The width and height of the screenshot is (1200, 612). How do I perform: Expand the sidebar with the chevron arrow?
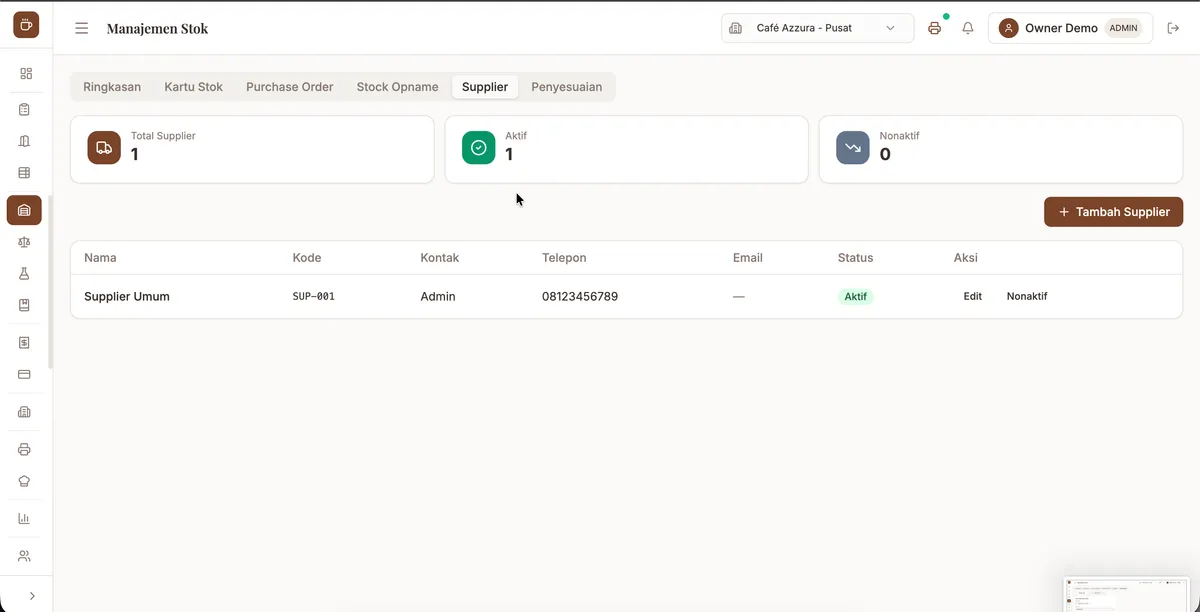(x=32, y=595)
